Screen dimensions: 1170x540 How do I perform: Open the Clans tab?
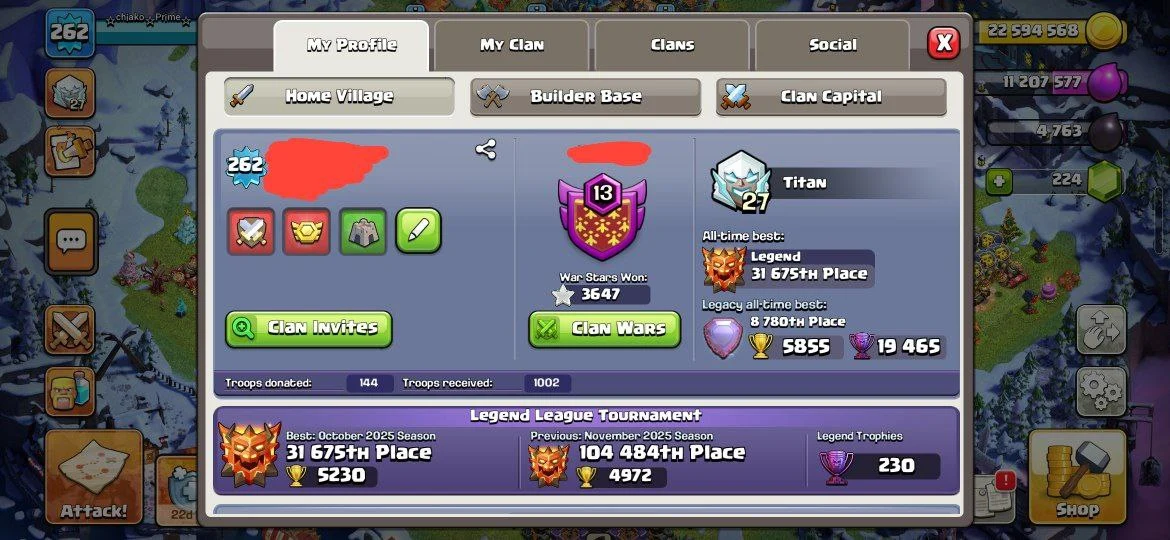[672, 45]
